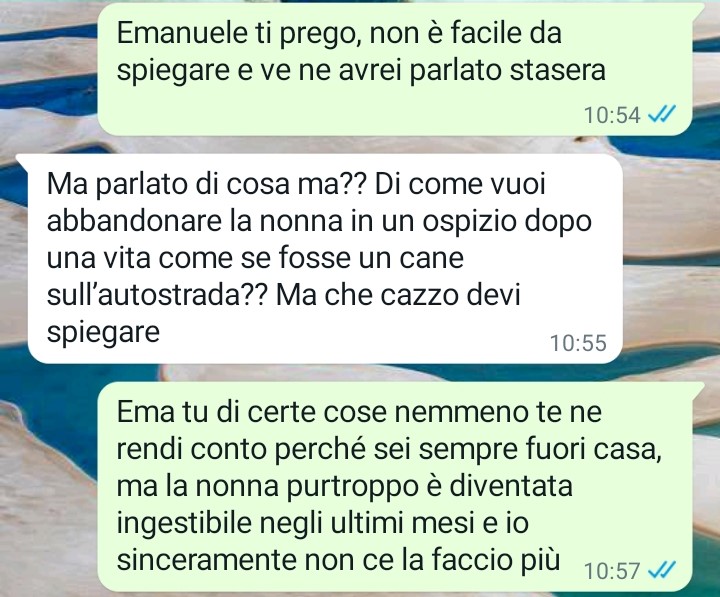Viewport: 720px width, 597px height.
Task: Select the "Emanuele ti prego" sent message bubble
Action: [395, 69]
